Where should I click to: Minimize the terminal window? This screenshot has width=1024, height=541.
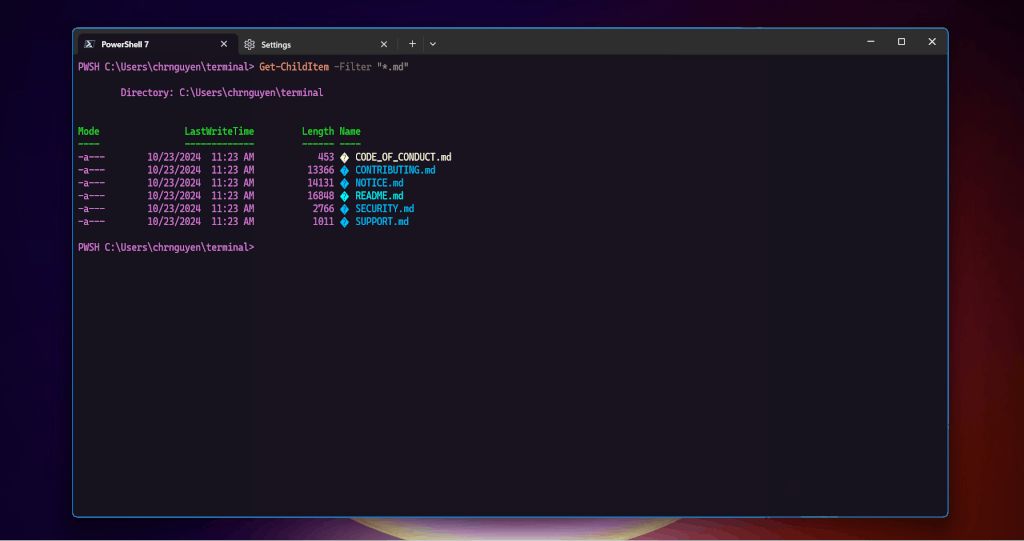point(871,42)
